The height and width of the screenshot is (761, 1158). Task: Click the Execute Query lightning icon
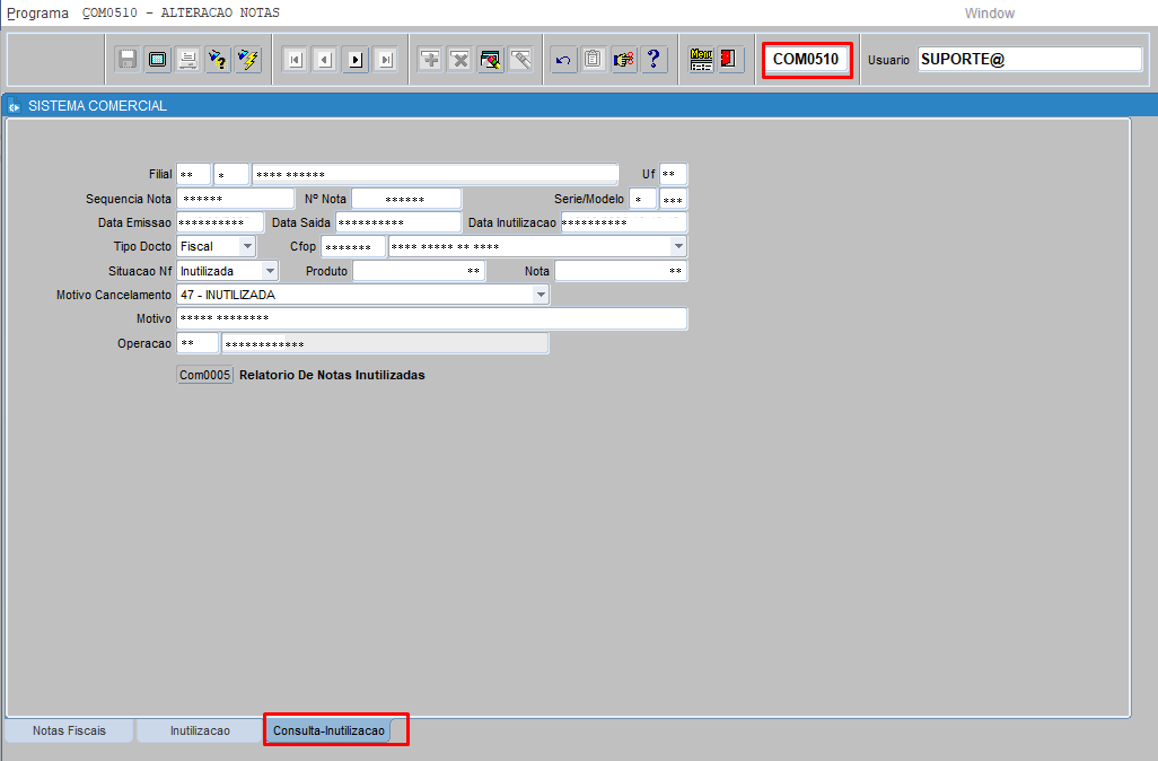[x=248, y=60]
